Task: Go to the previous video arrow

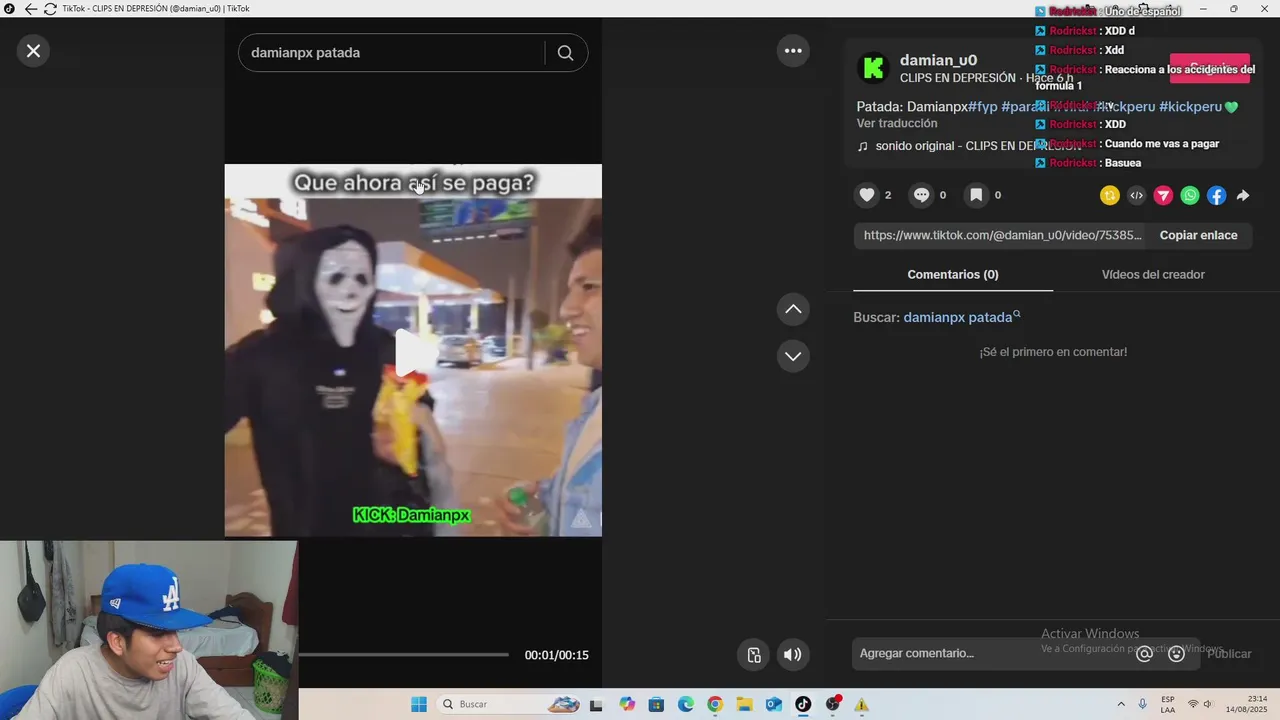Action: pos(793,309)
